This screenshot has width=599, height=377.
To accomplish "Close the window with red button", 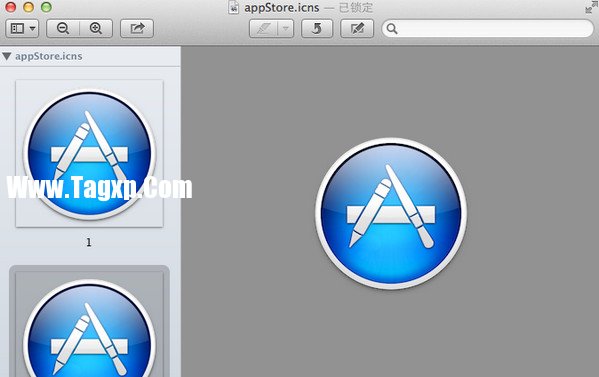I will click(10, 7).
